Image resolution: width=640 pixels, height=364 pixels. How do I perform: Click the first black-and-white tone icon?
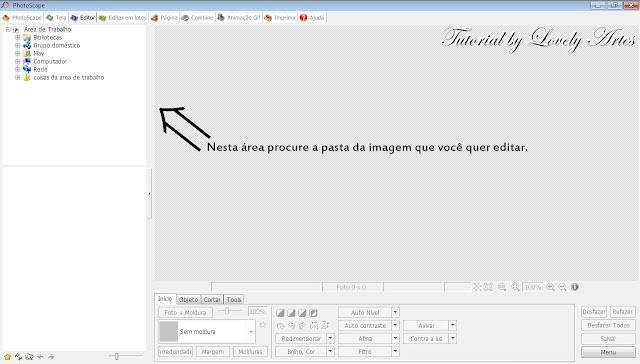280,313
